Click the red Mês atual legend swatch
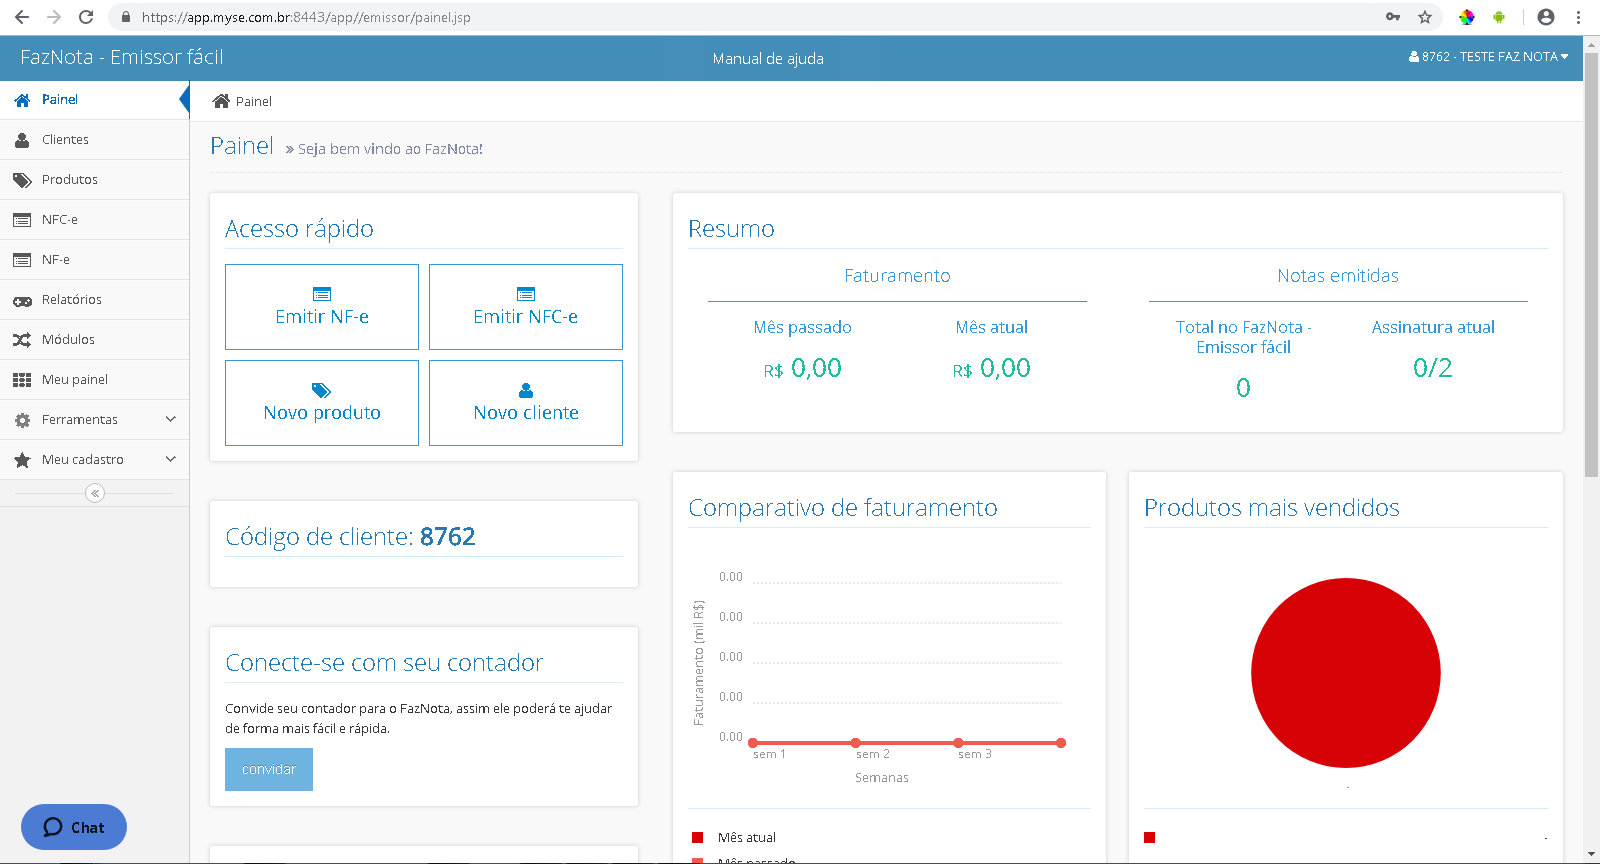The width and height of the screenshot is (1600, 864). 697,837
